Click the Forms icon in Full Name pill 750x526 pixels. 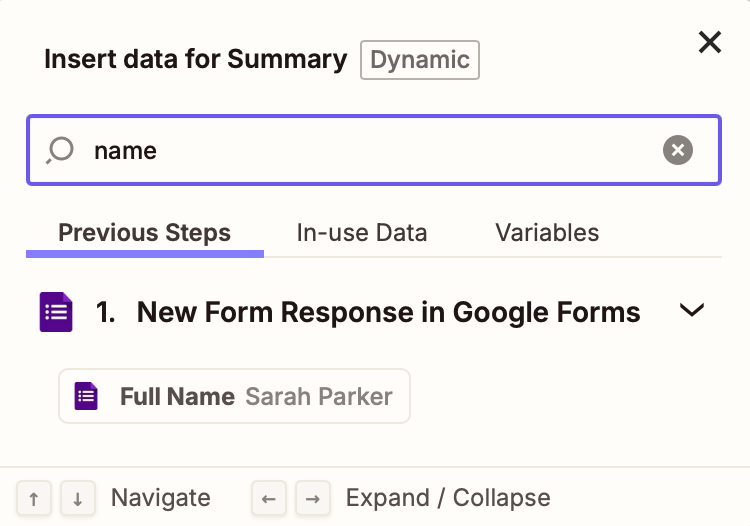[x=86, y=396]
